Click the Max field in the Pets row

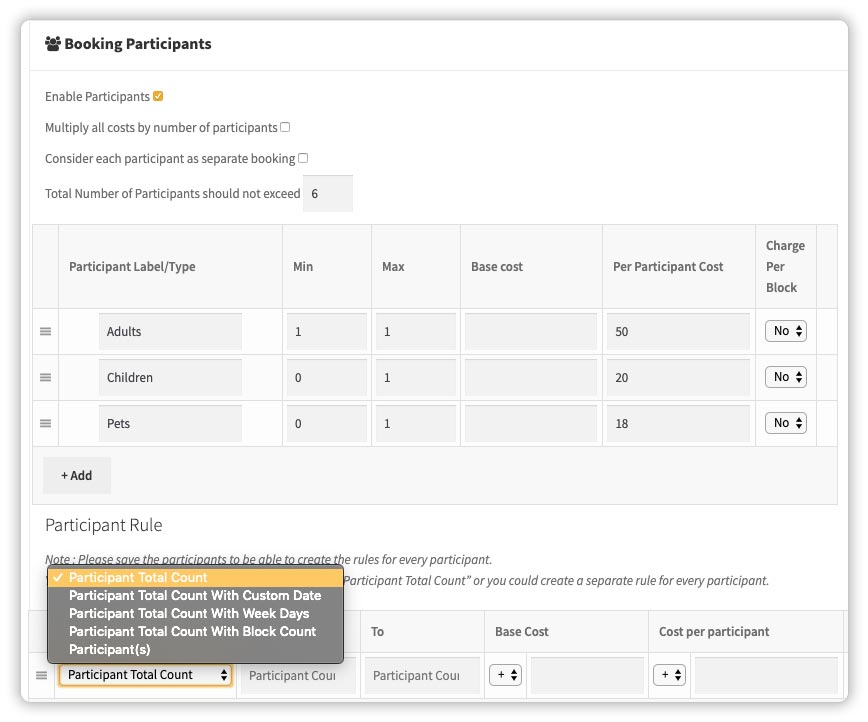pyautogui.click(x=416, y=424)
